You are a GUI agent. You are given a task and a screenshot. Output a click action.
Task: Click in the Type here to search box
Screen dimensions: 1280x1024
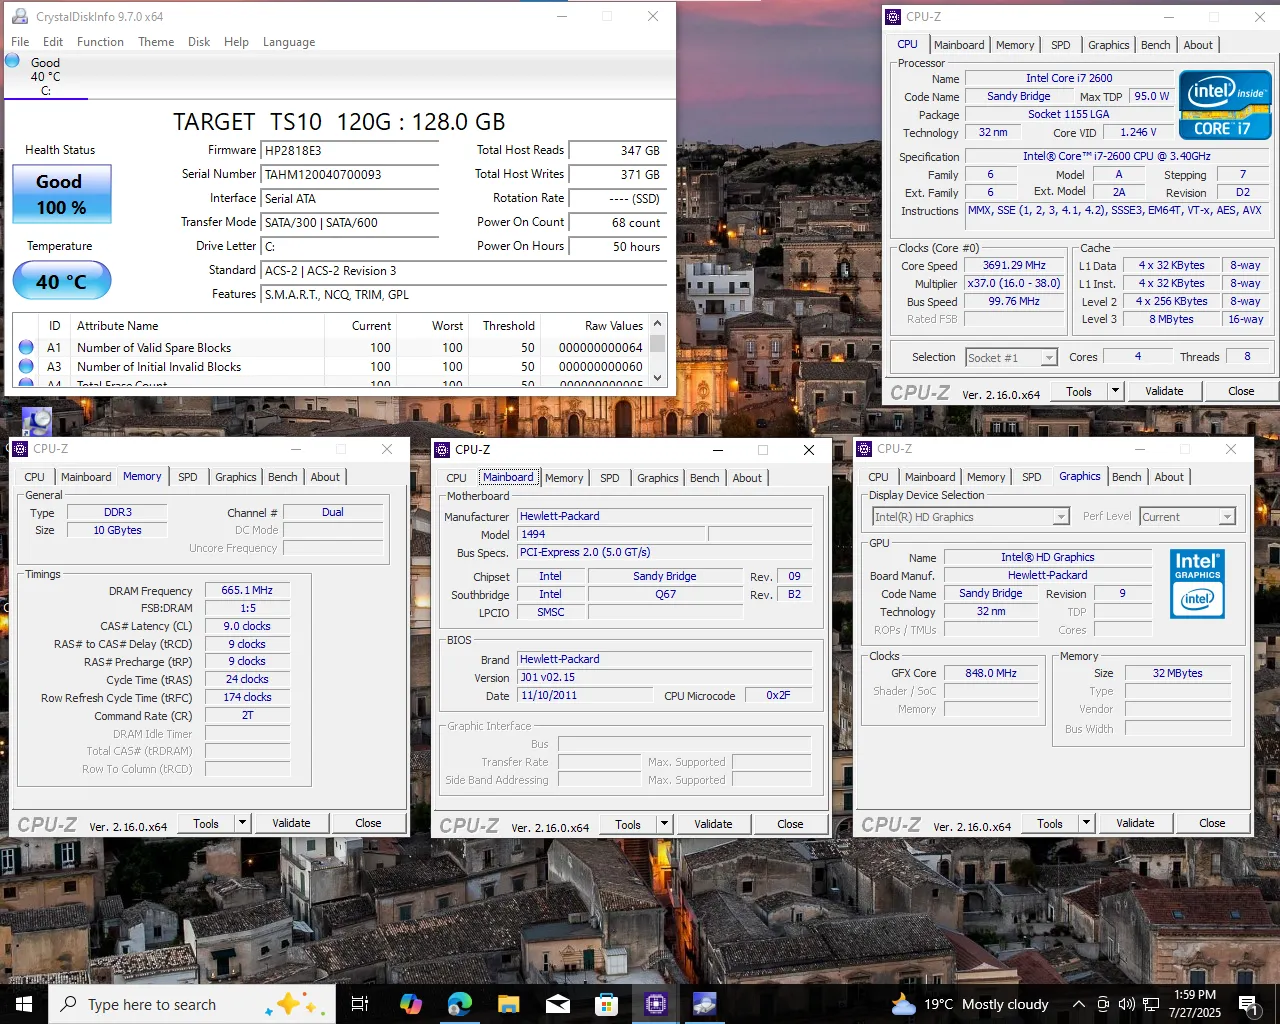(x=192, y=1004)
